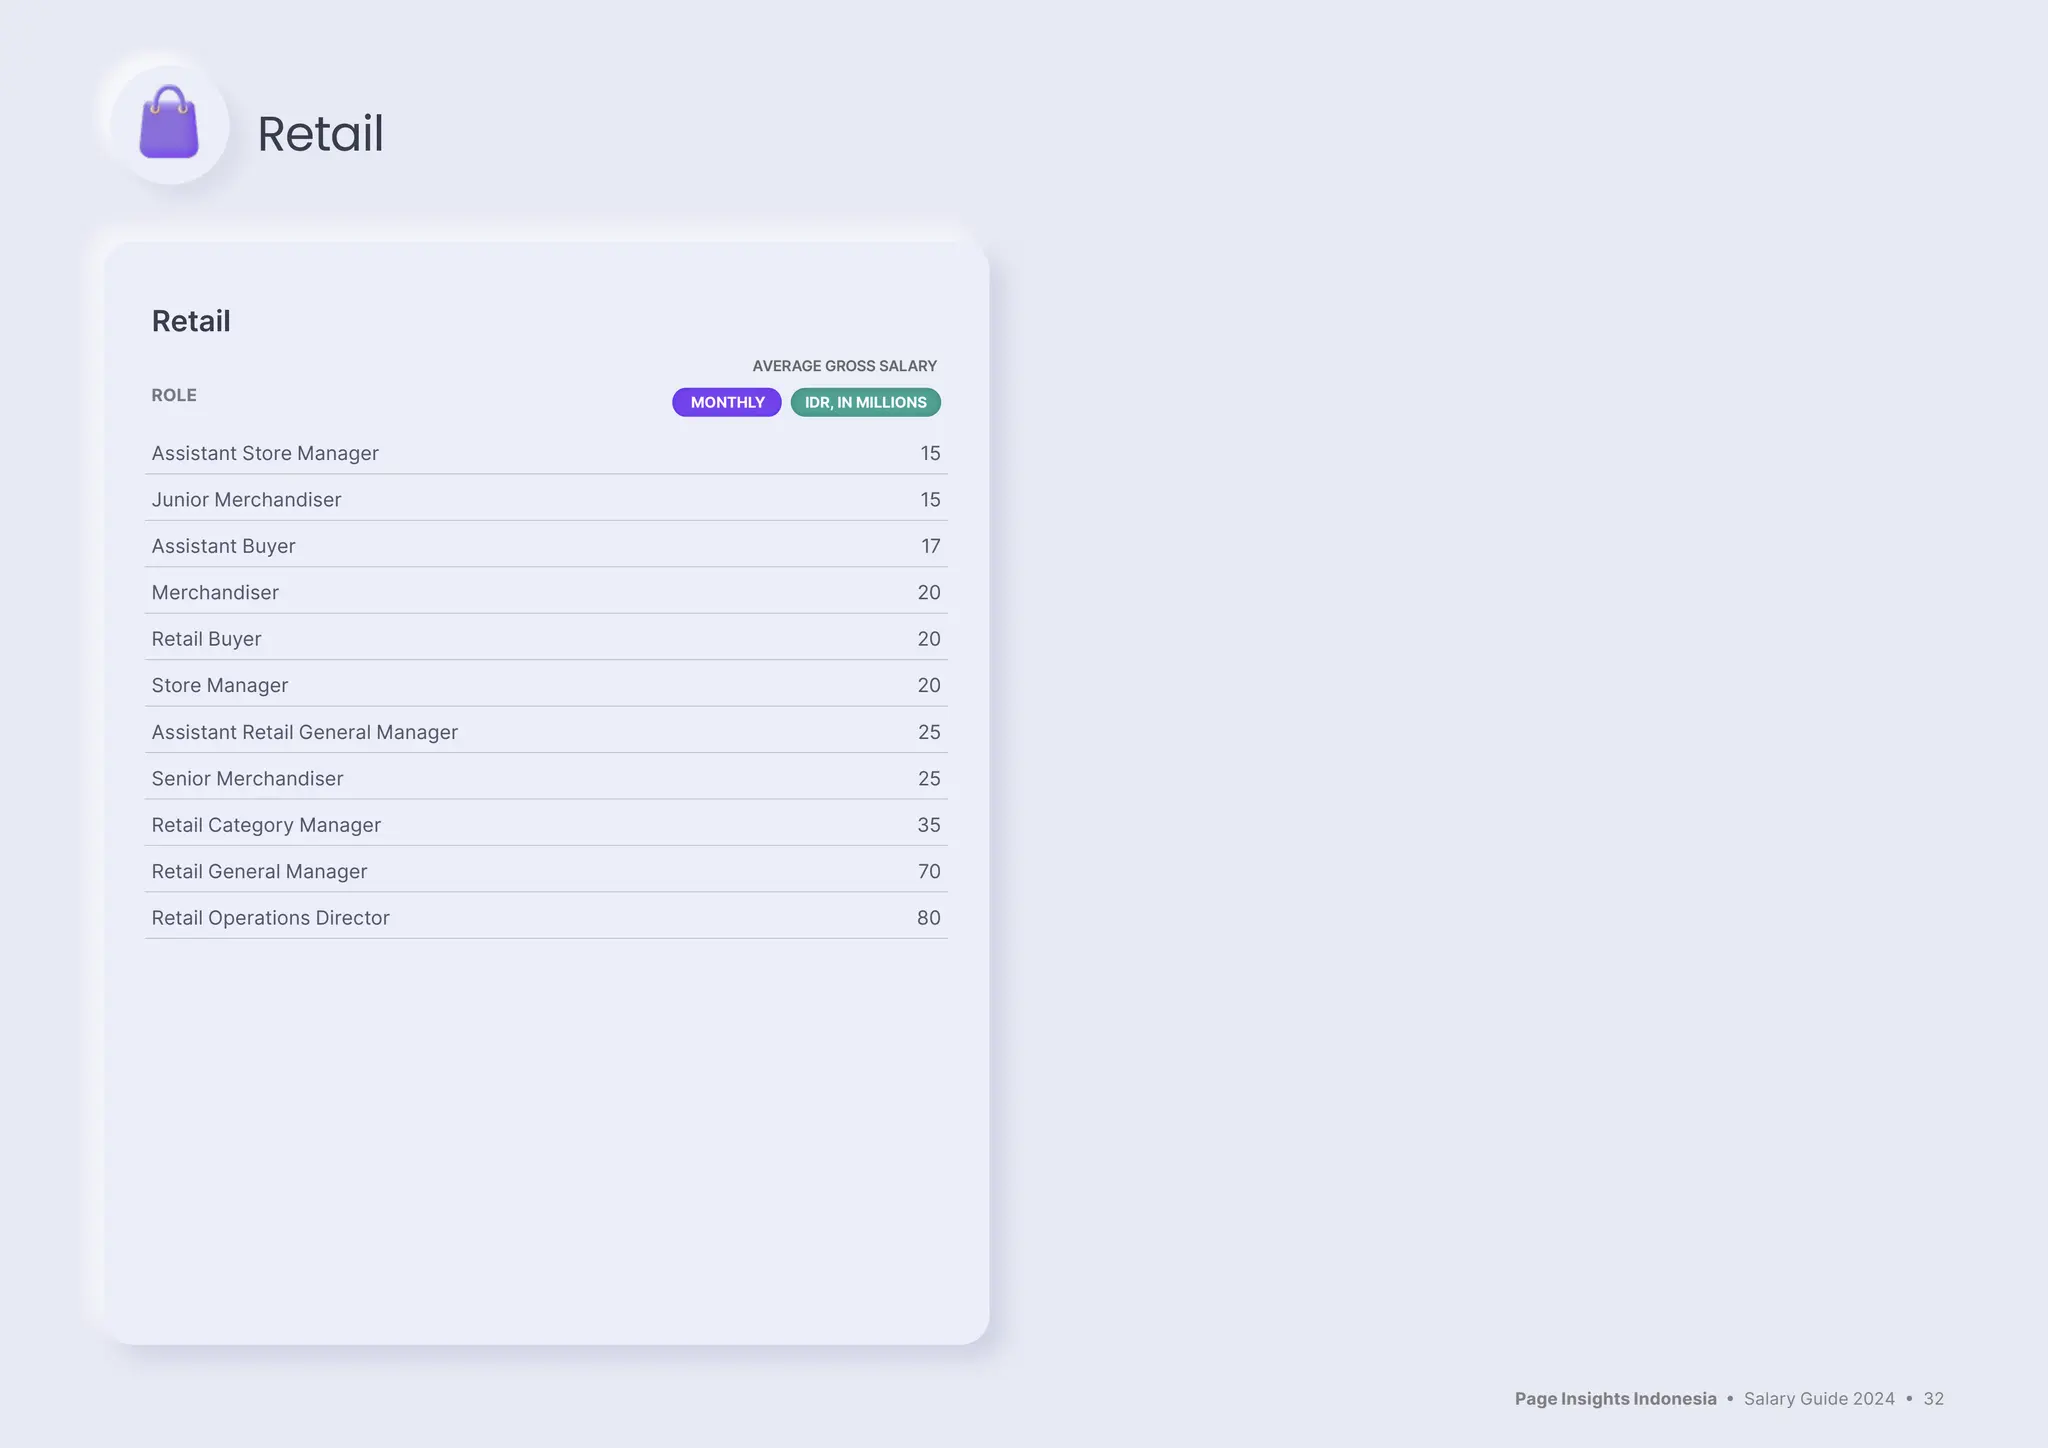2048x1448 pixels.
Task: Click the Retail General Manager entry
Action: tap(259, 872)
